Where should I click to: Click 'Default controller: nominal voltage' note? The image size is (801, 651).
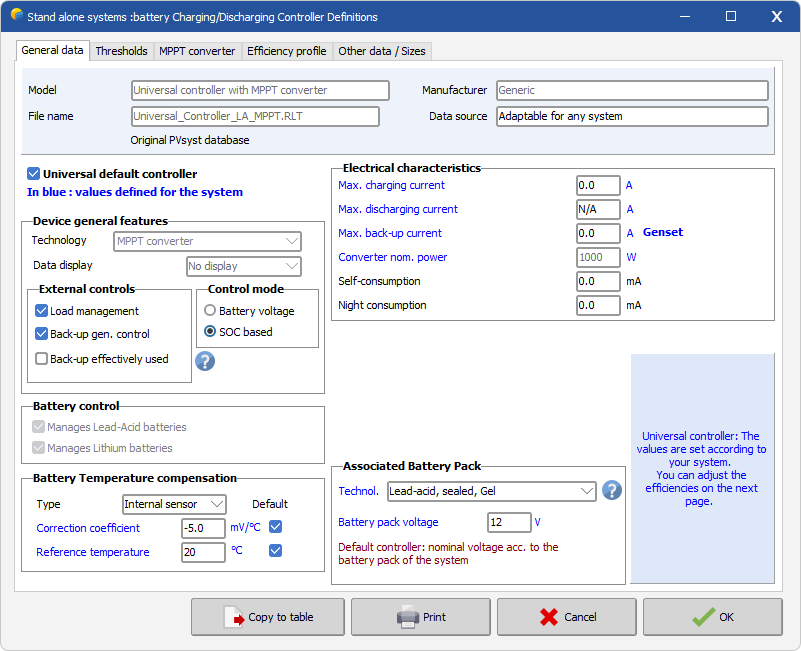pos(448,553)
